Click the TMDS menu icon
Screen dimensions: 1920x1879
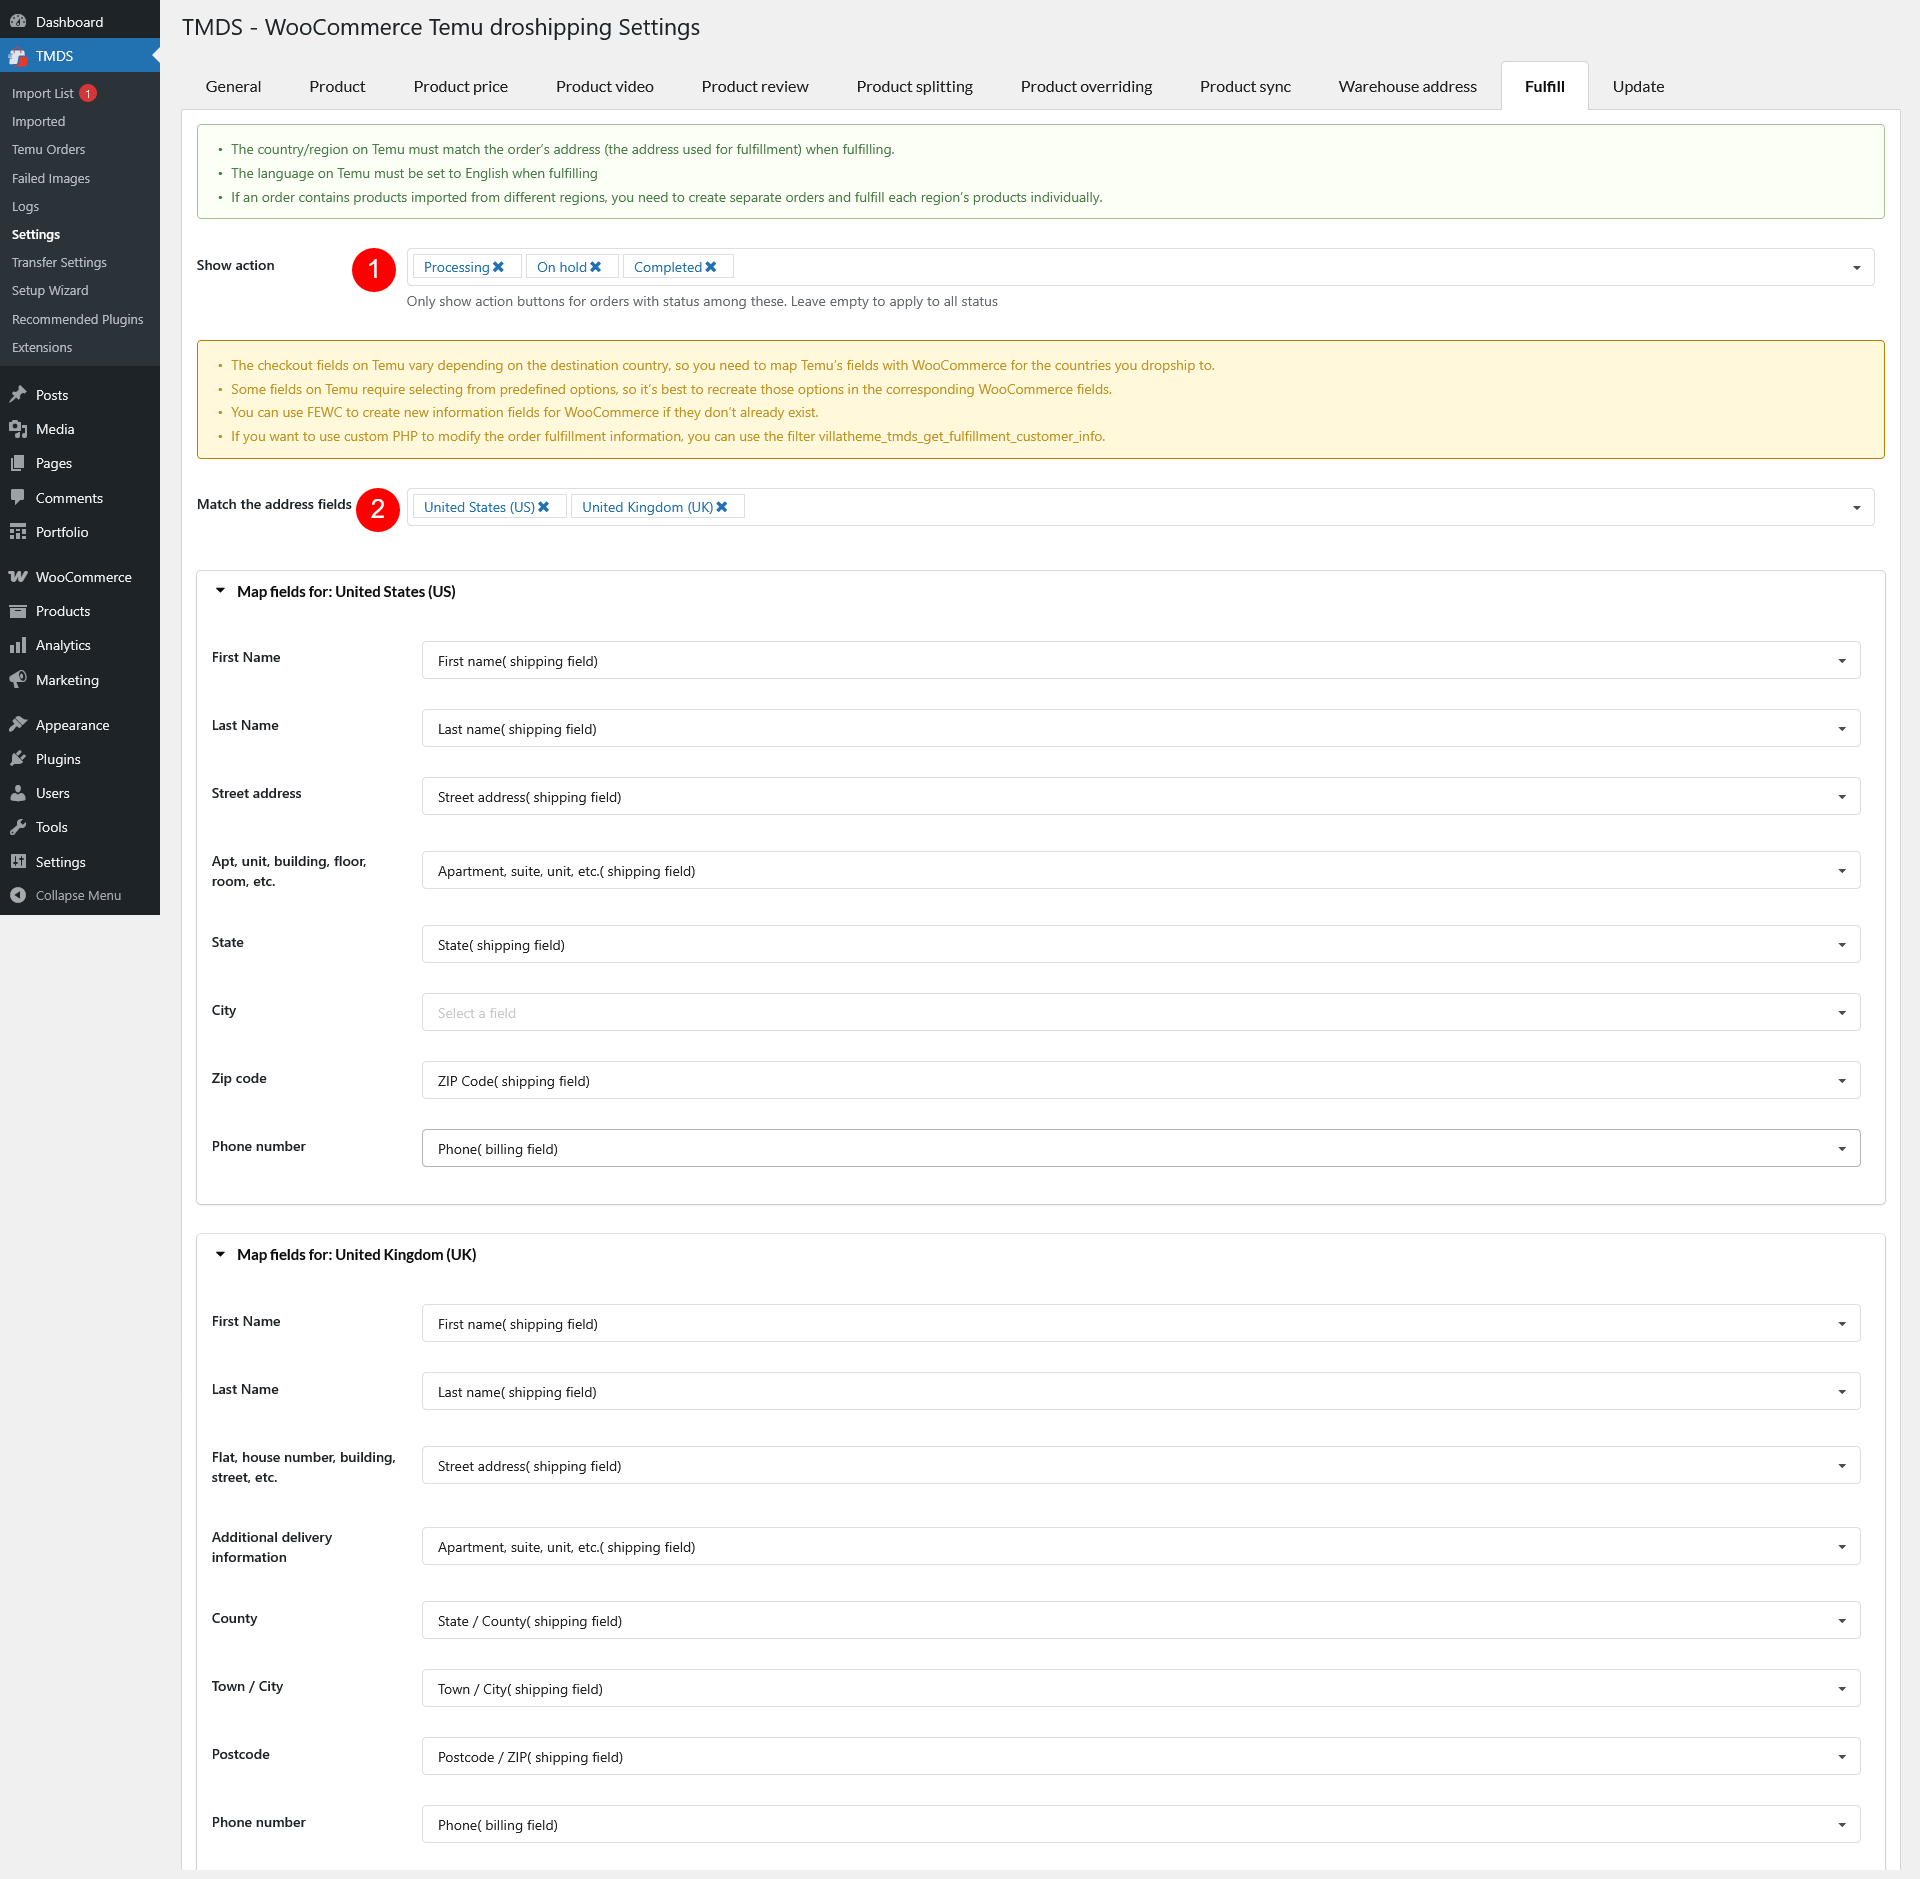(x=18, y=56)
